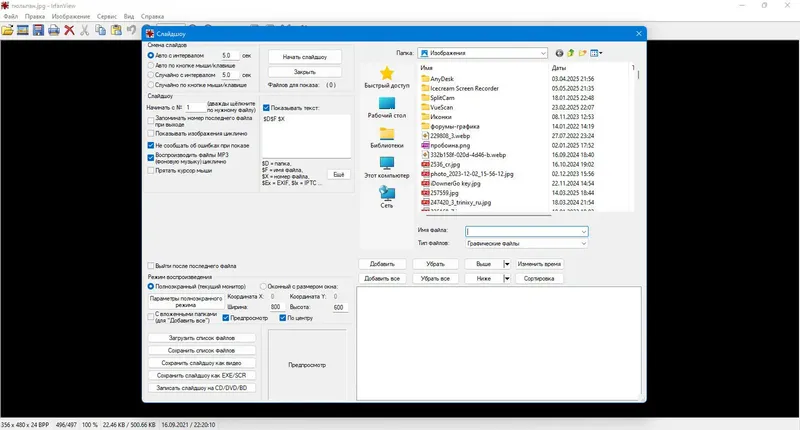Create new folder using the yellow folder icon

click(x=582, y=53)
